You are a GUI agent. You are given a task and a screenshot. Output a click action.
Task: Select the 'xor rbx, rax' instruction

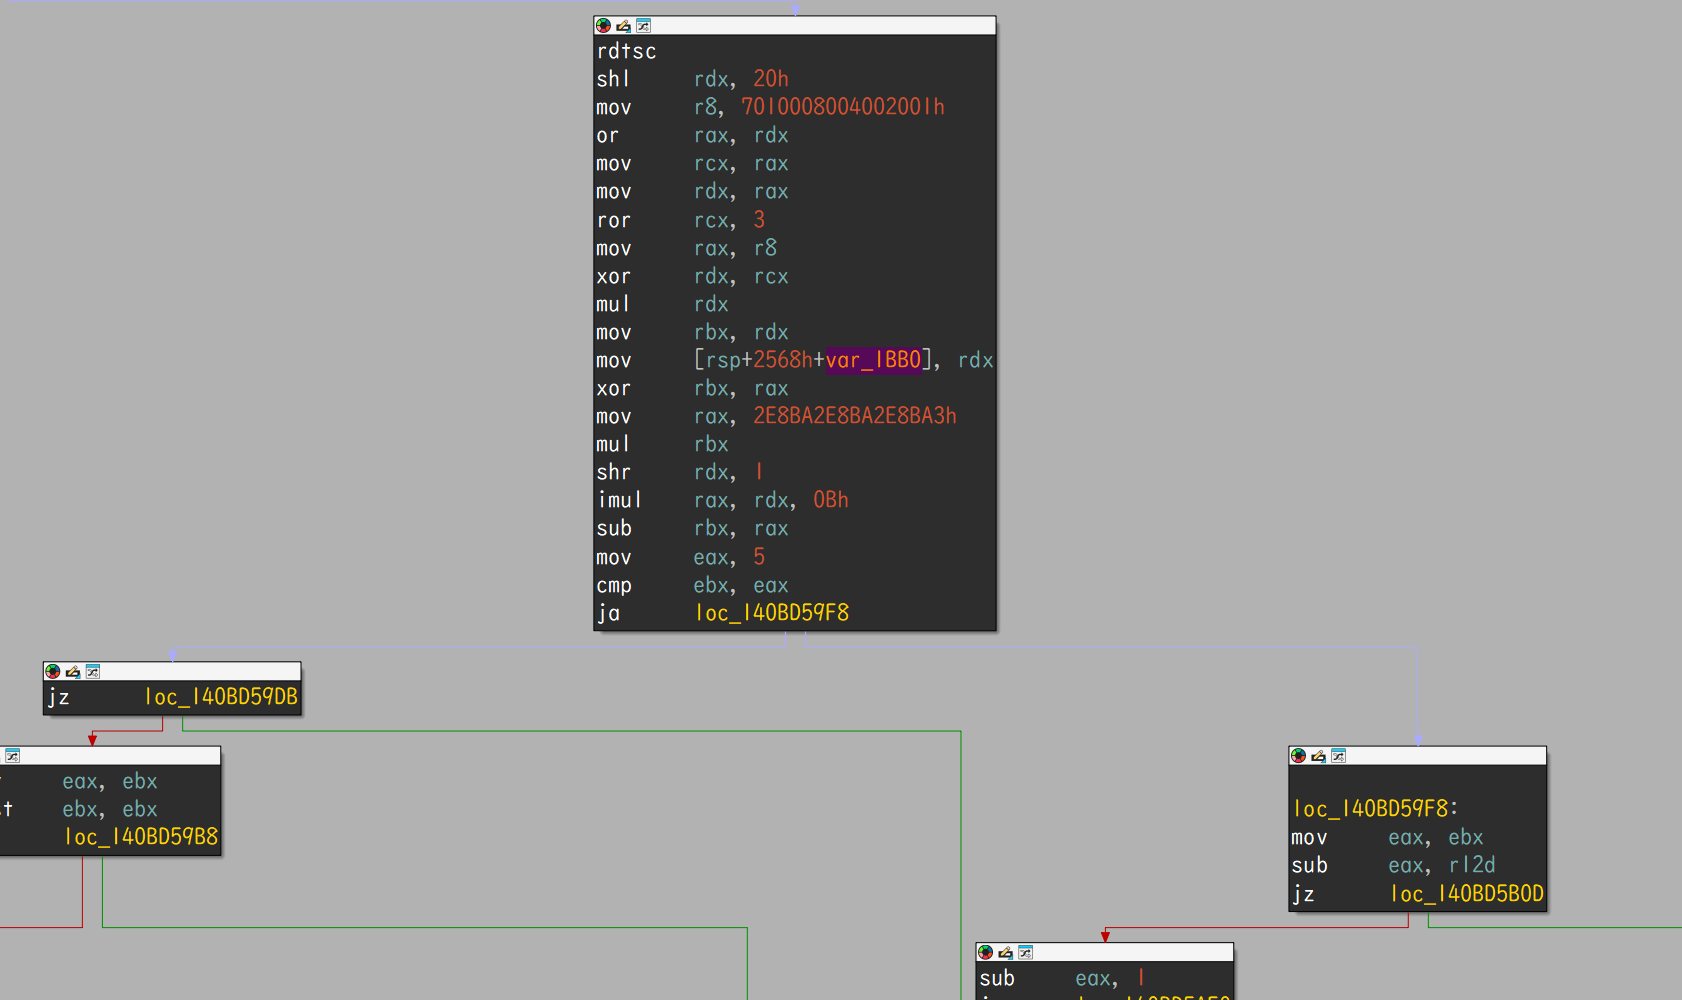[x=692, y=388]
